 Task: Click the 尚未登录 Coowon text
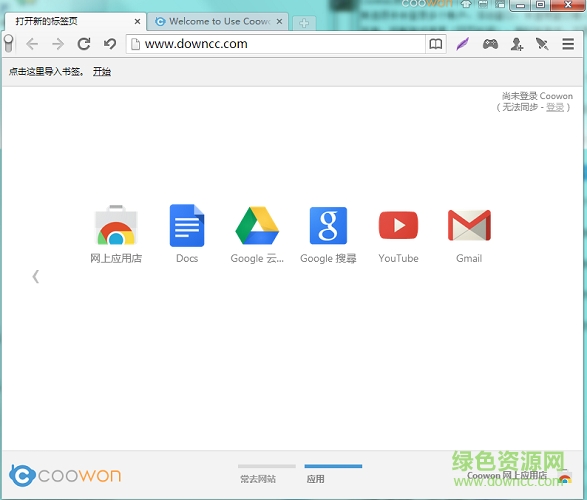537,96
